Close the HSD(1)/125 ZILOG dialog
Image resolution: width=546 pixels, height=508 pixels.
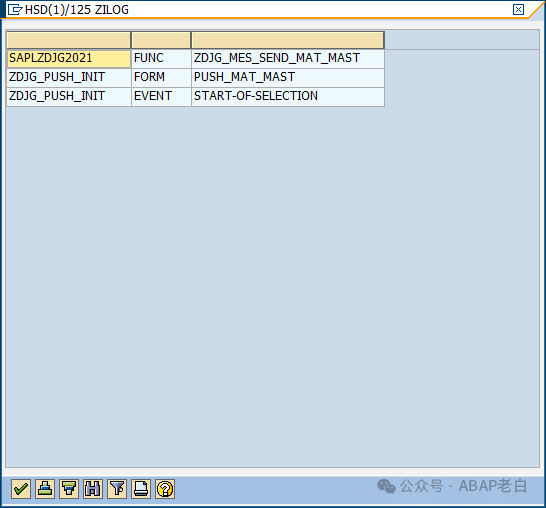tap(518, 9)
